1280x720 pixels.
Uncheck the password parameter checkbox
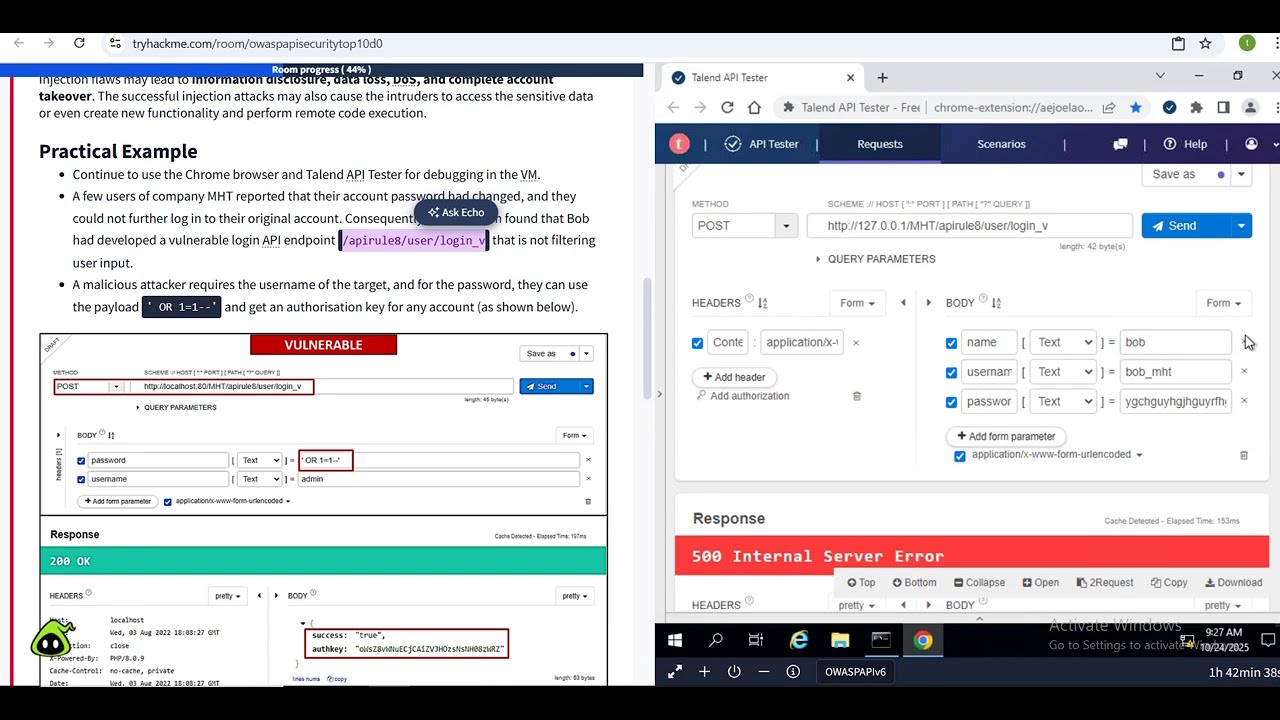pos(951,402)
